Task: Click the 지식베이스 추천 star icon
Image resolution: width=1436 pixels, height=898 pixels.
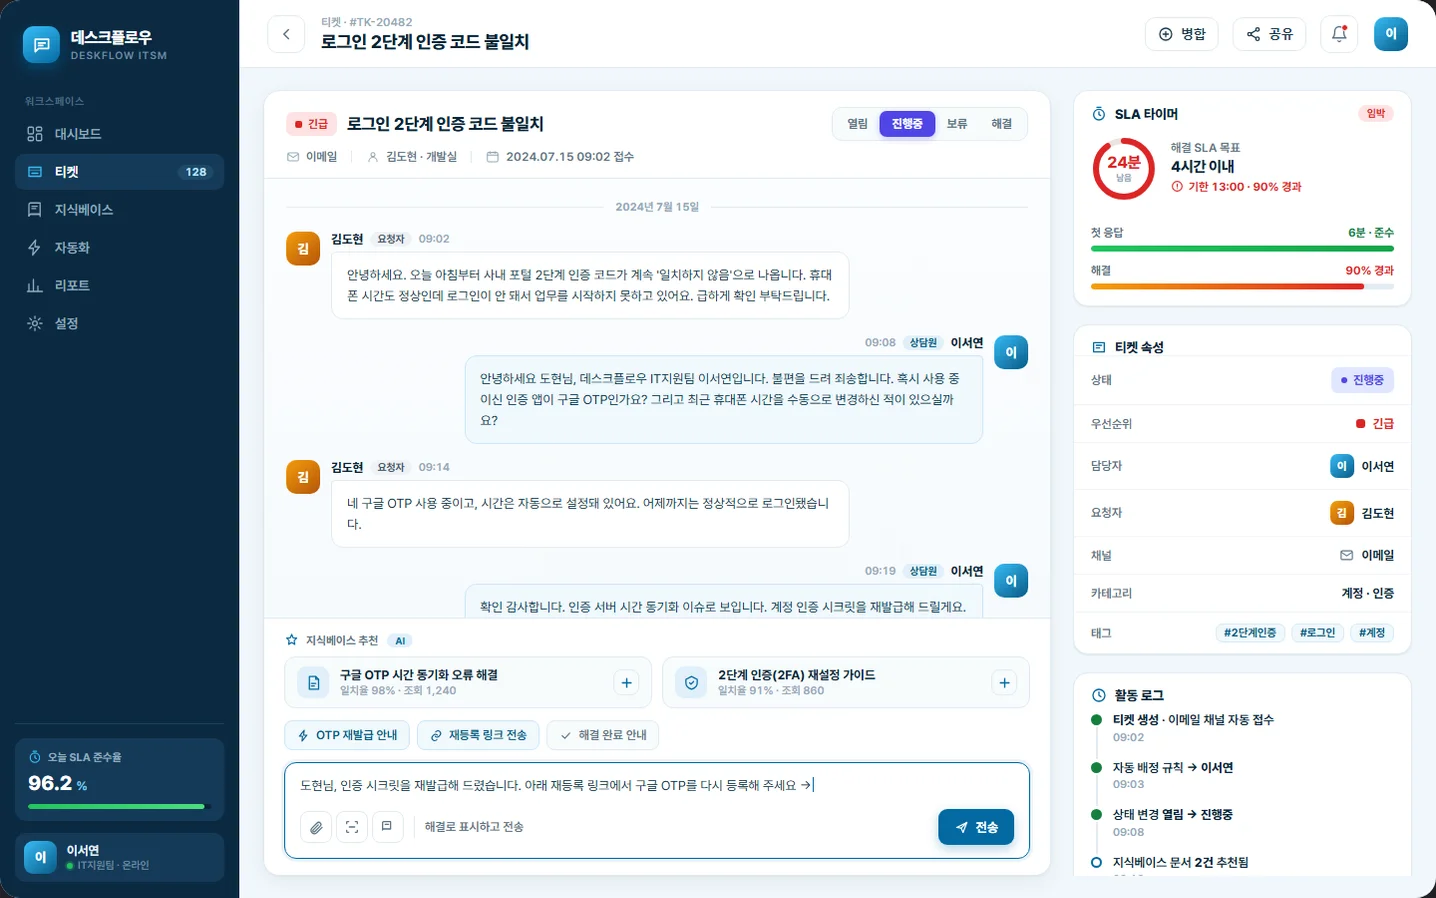Action: click(x=292, y=640)
